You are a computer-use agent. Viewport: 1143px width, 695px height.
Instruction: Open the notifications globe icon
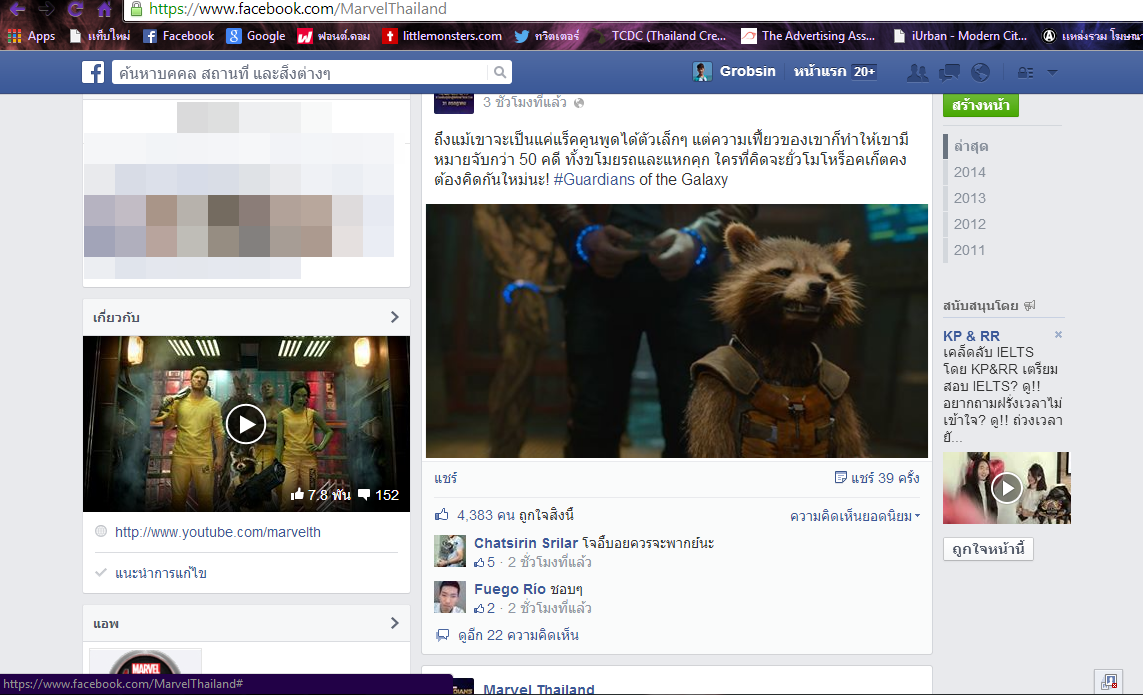coord(980,72)
